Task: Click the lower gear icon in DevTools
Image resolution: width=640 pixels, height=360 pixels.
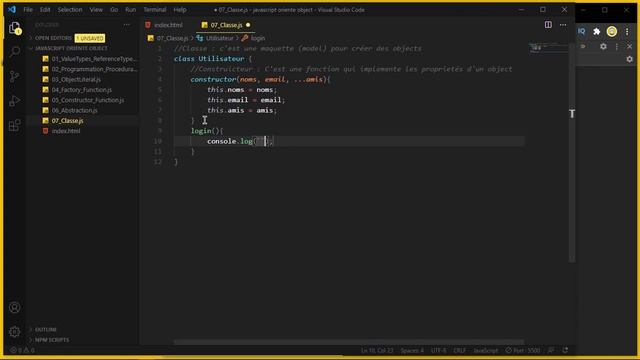Action: 629,59
